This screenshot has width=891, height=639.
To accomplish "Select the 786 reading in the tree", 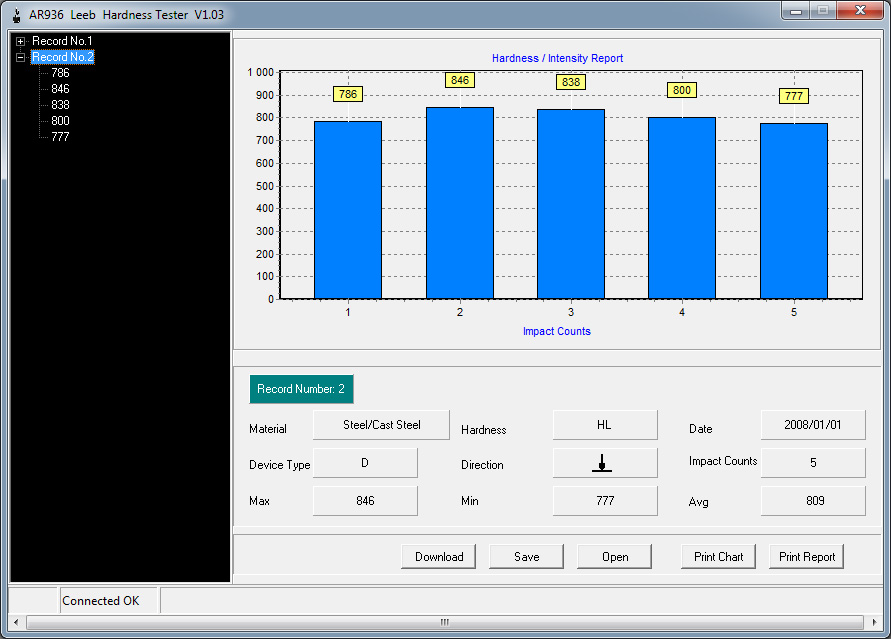I will 60,73.
